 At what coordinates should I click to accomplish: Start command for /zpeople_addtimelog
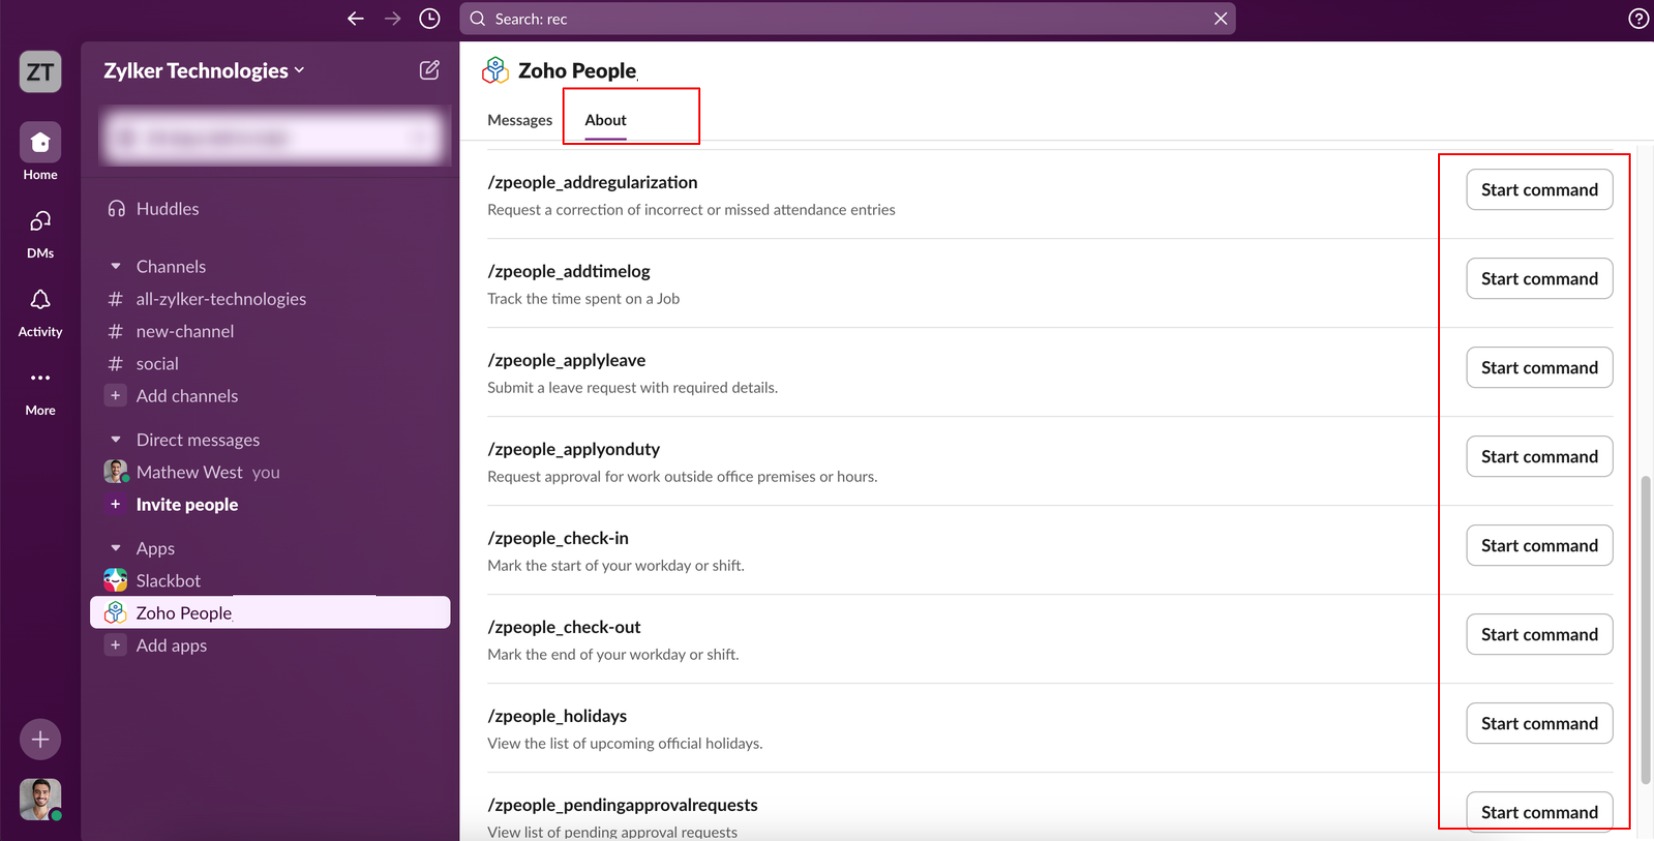pyautogui.click(x=1539, y=279)
